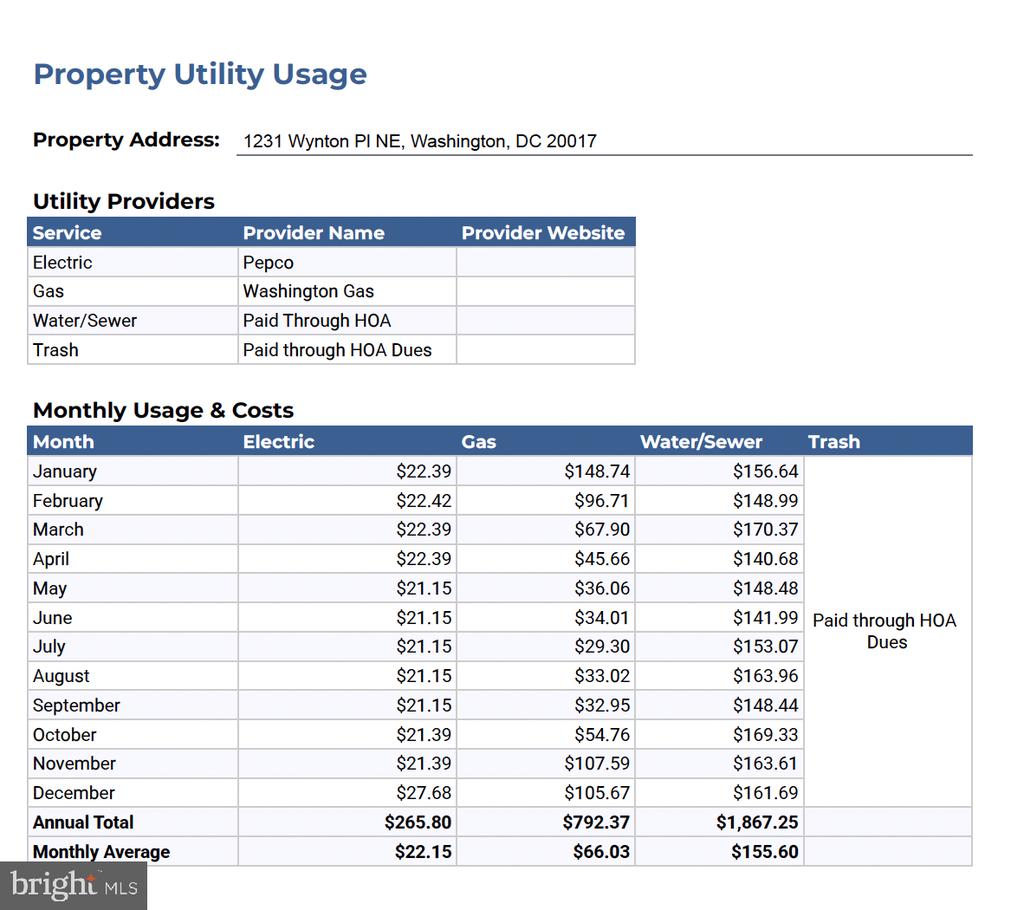The width and height of the screenshot is (1024, 910).
Task: Click the "Monthly Average" row label
Action: coord(101,852)
